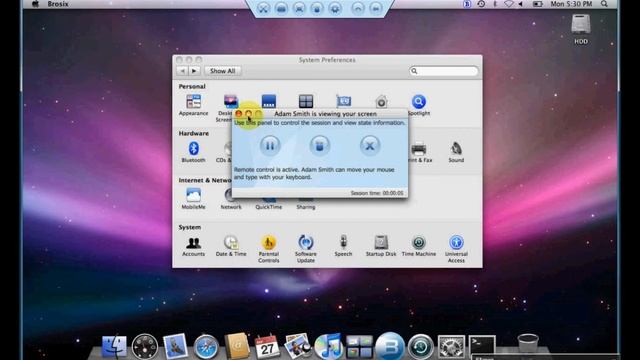Open MobileMe preferences
The height and width of the screenshot is (360, 640).
pyautogui.click(x=193, y=199)
